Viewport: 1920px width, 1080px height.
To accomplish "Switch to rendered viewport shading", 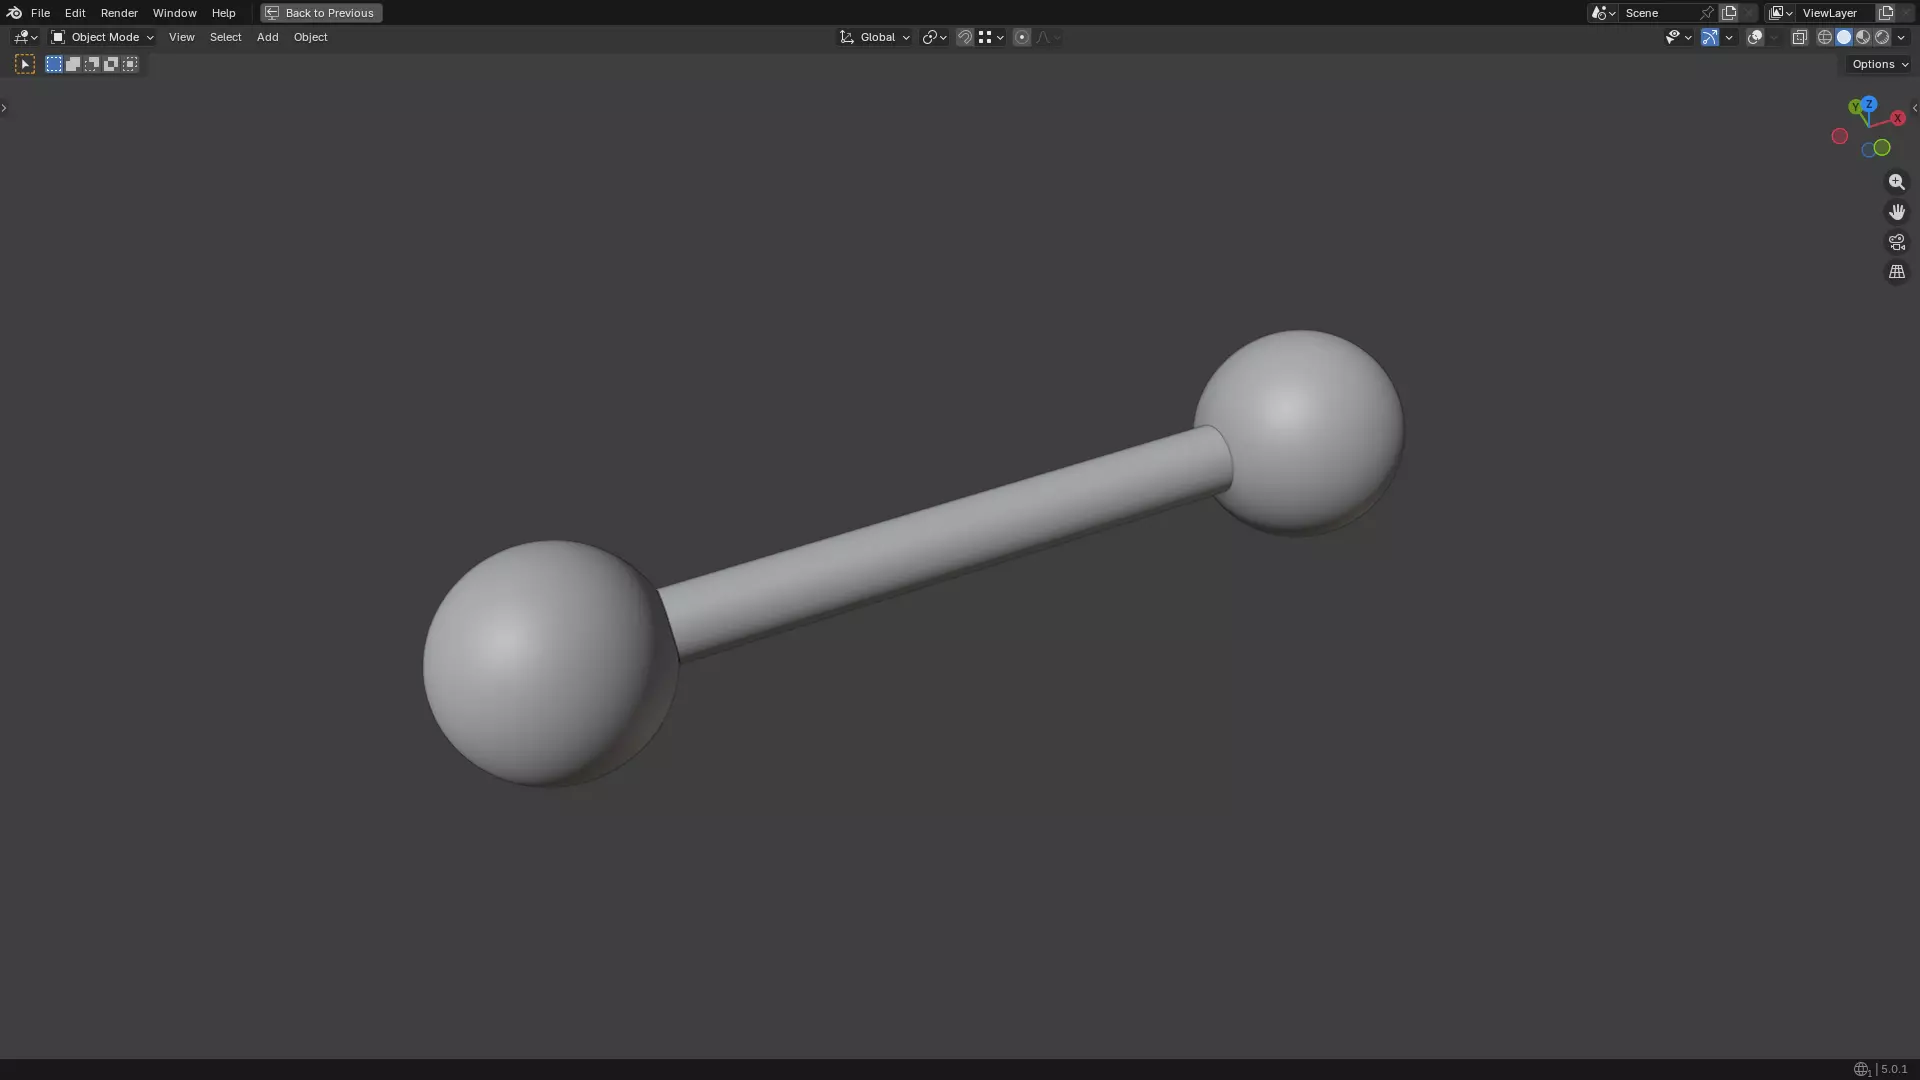I will [1882, 37].
